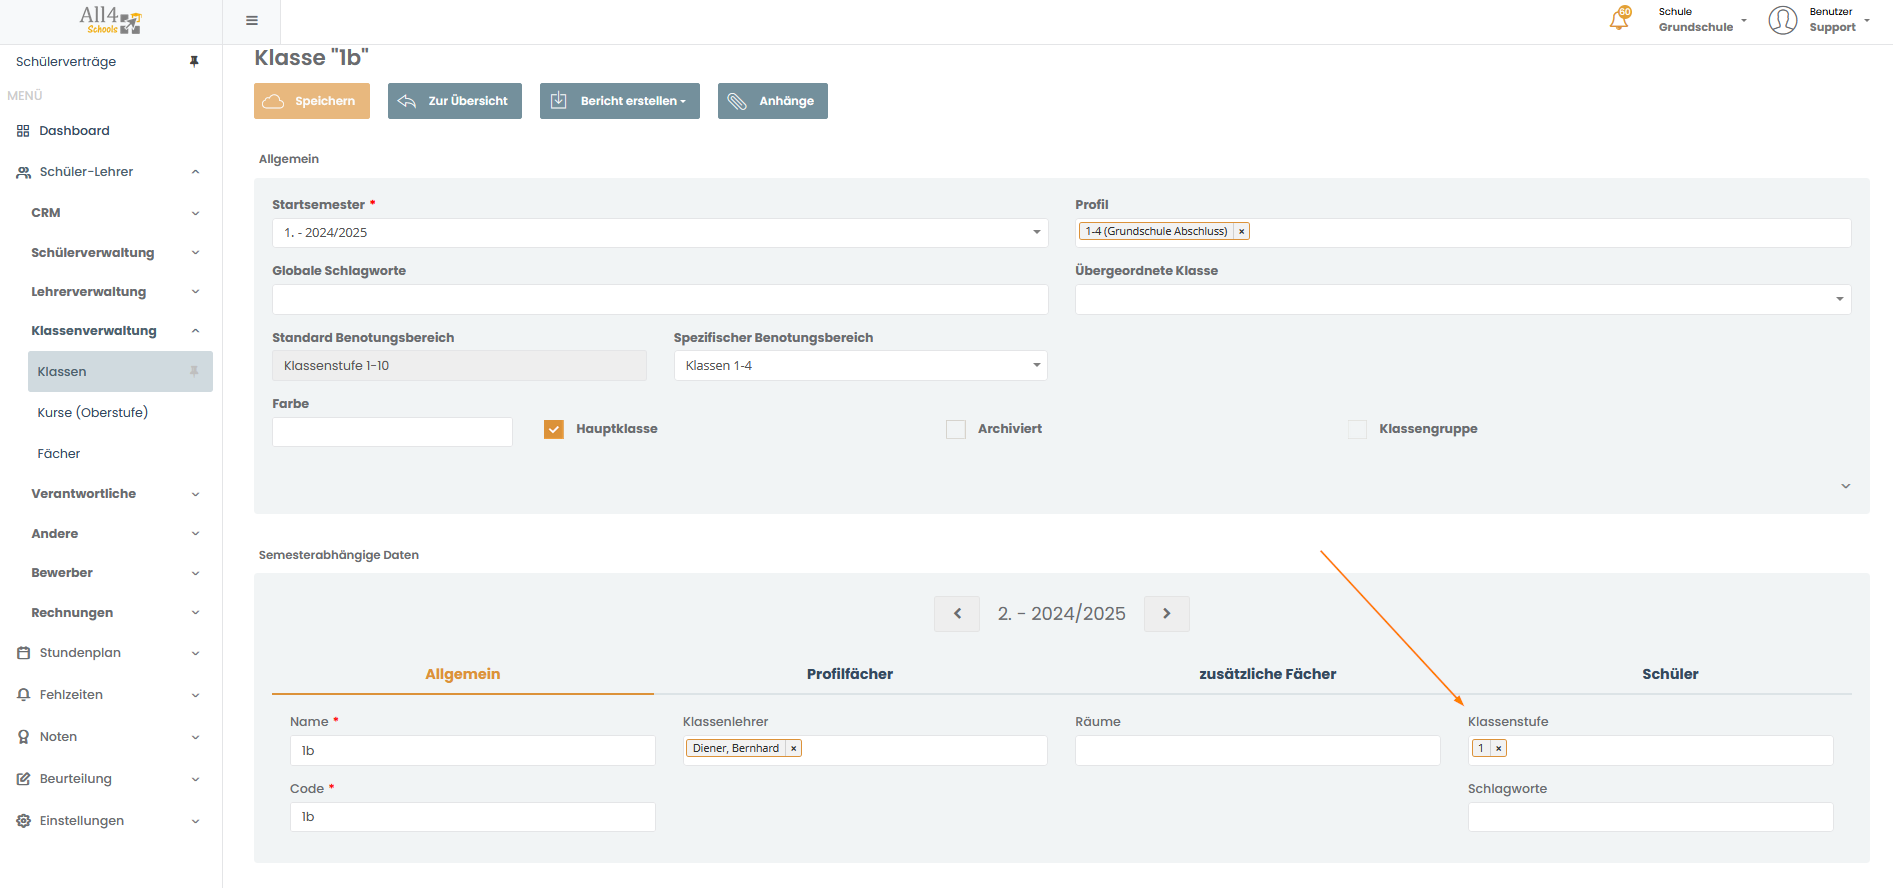Viewport: 1893px width, 888px height.
Task: Uncheck the Hauptklasse checkbox
Action: tap(554, 429)
